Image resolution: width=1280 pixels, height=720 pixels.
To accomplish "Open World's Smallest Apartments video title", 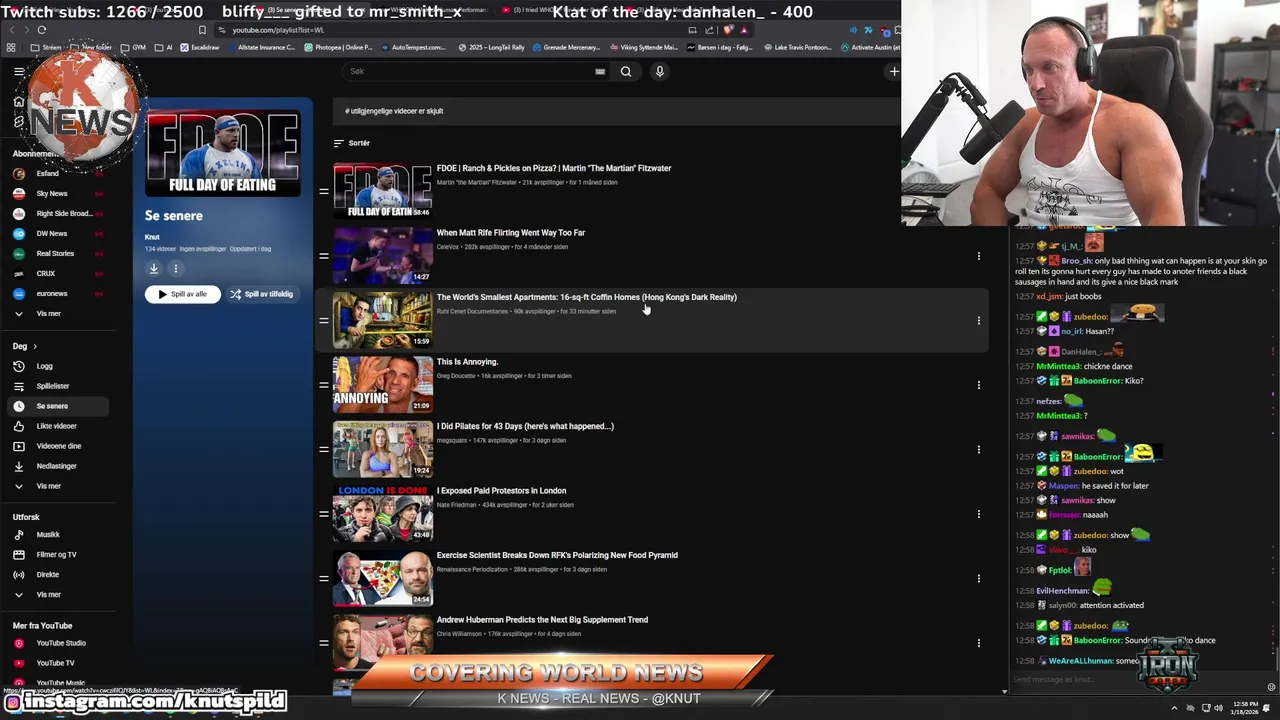I will pyautogui.click(x=586, y=297).
